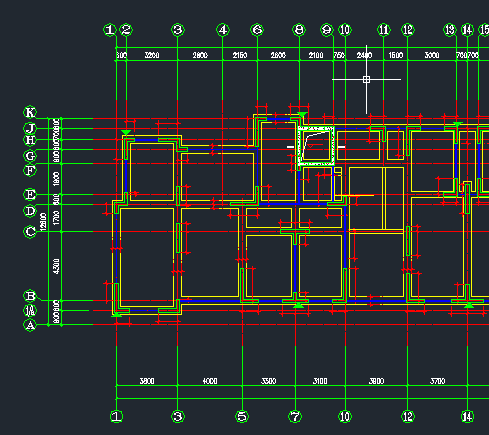The width and height of the screenshot is (489, 435).
Task: Select axis bubble H on the left
Action: click(30, 140)
